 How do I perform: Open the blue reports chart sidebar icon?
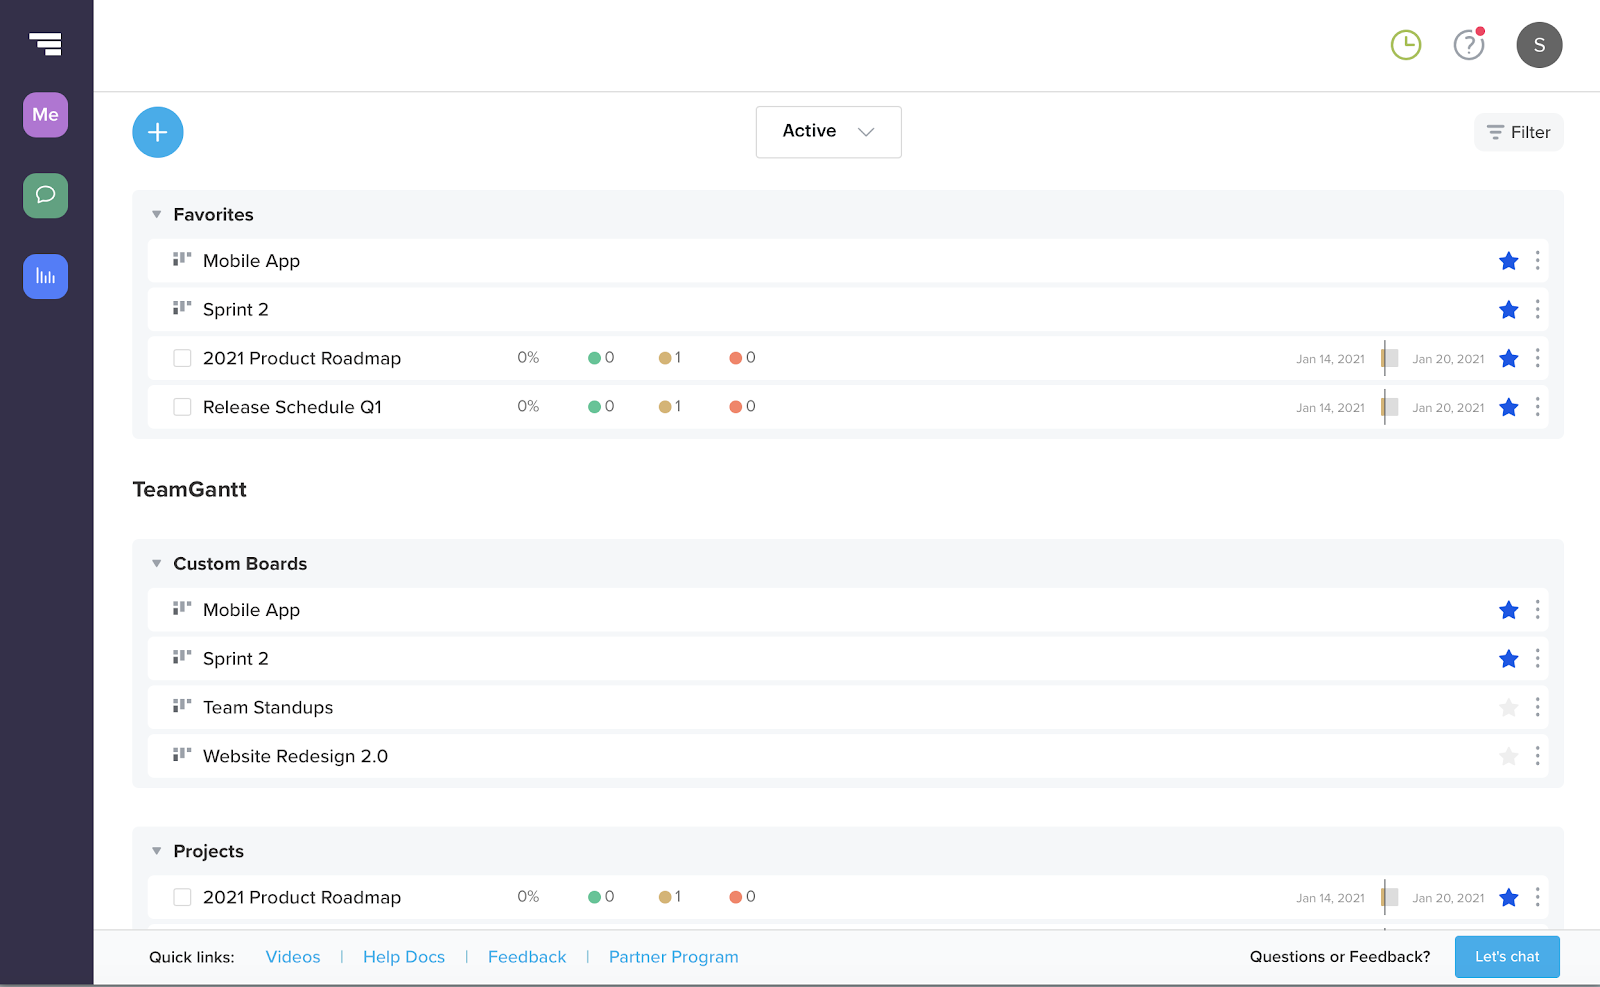pos(46,276)
